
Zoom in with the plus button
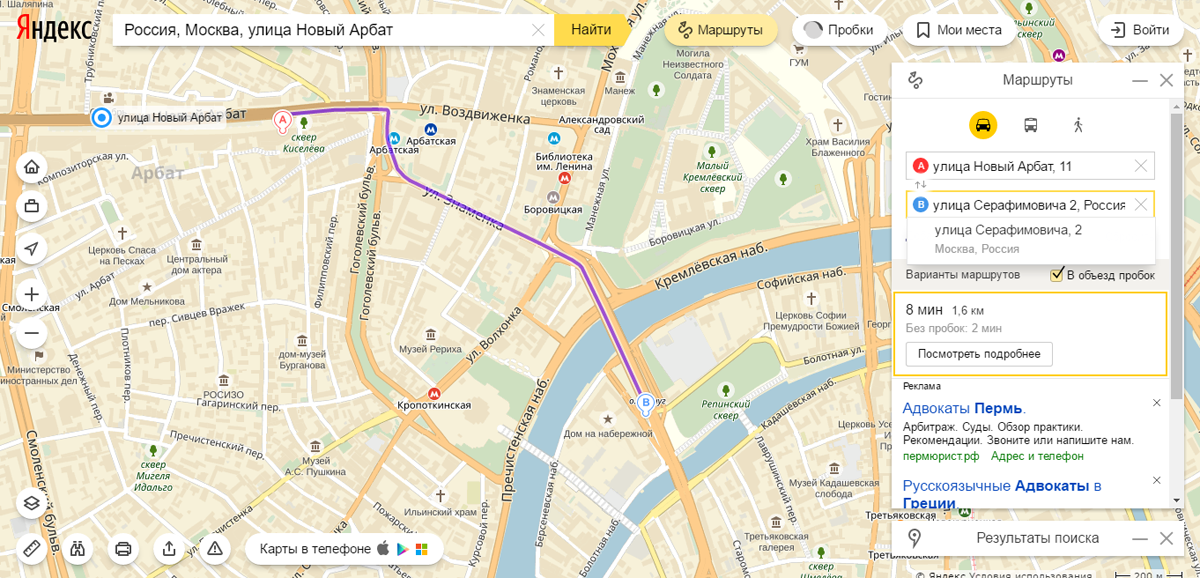click(32, 295)
